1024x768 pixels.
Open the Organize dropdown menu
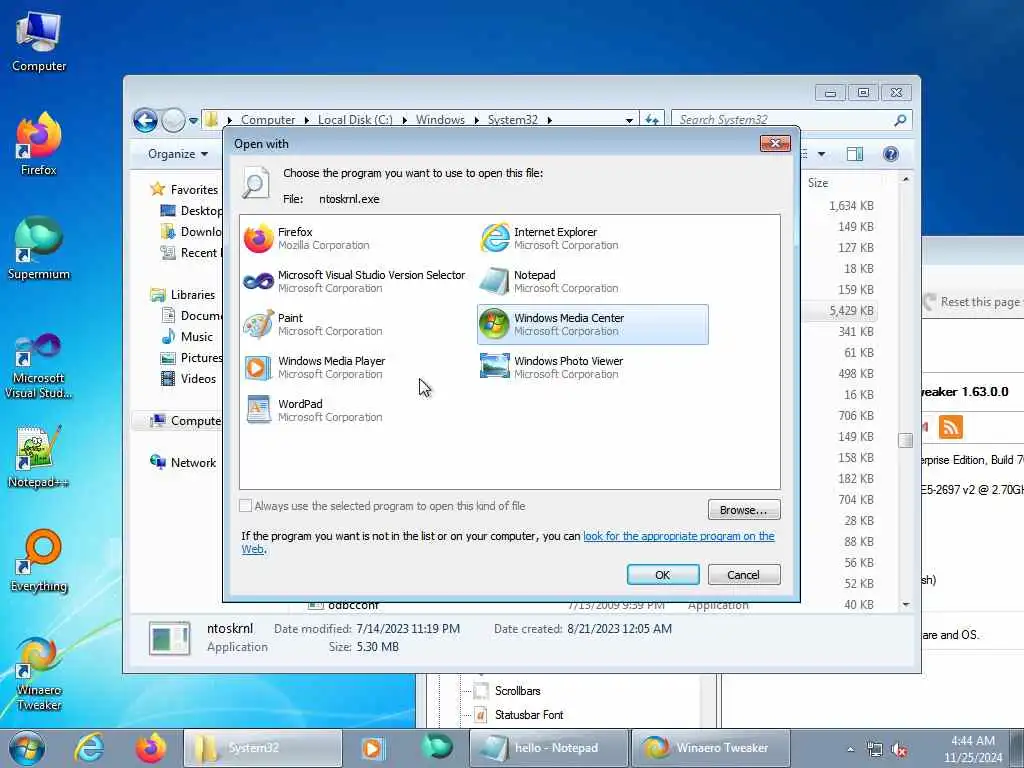coord(178,154)
